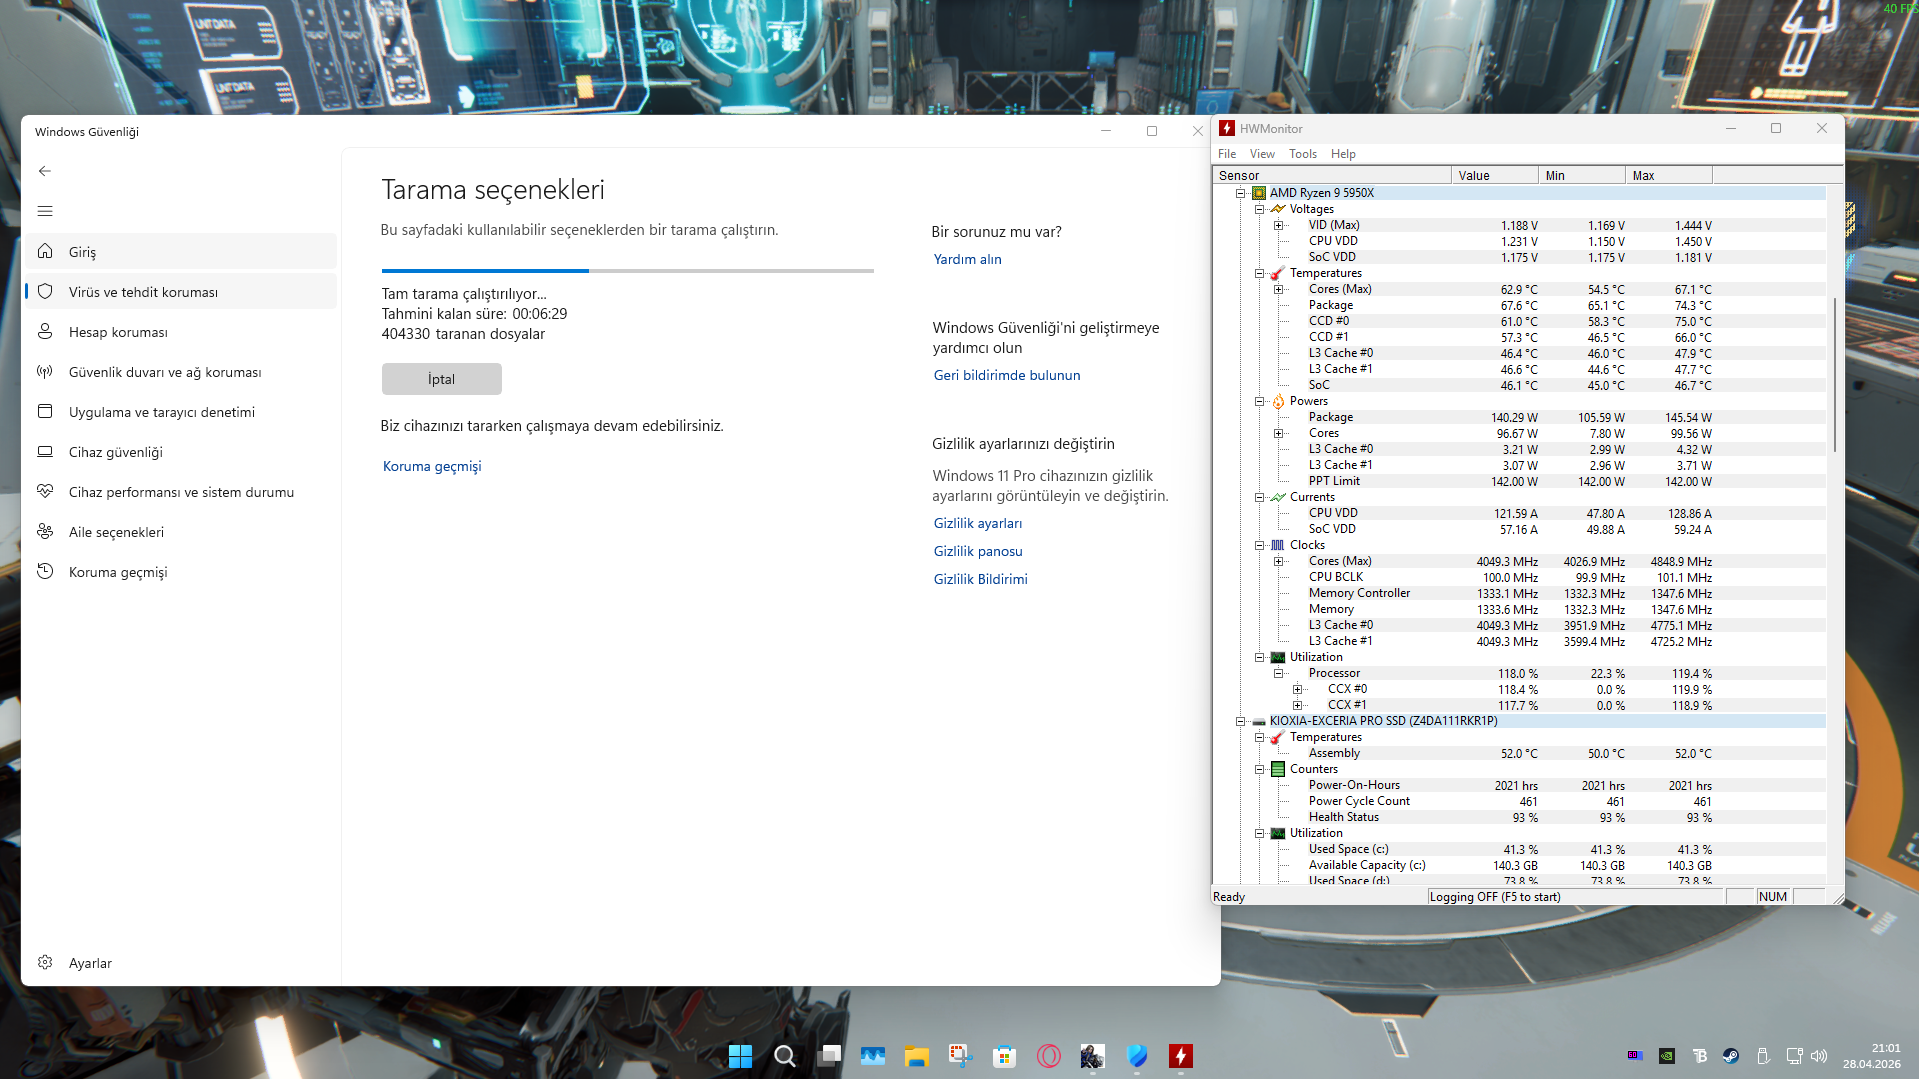The height and width of the screenshot is (1079, 1919).
Task: Launch Snipping Tool from the taskbar
Action: tap(961, 1056)
